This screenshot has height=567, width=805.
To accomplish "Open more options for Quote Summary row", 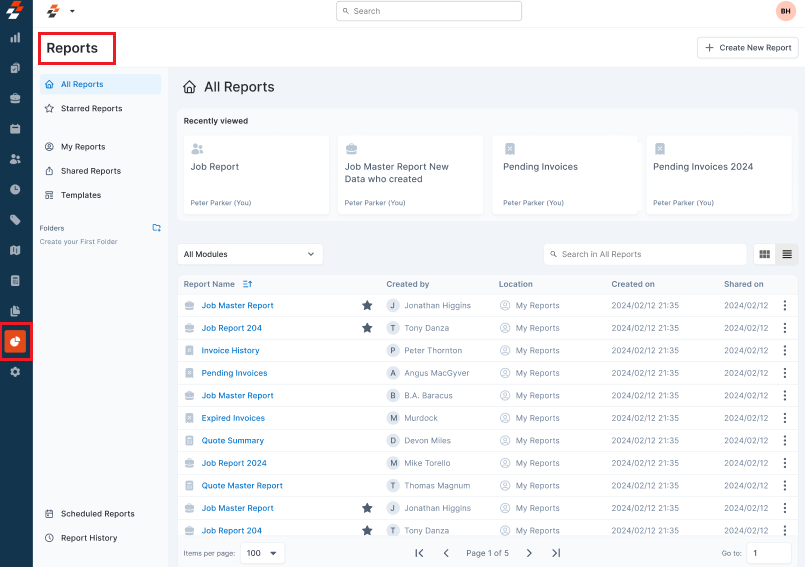I will click(x=784, y=440).
